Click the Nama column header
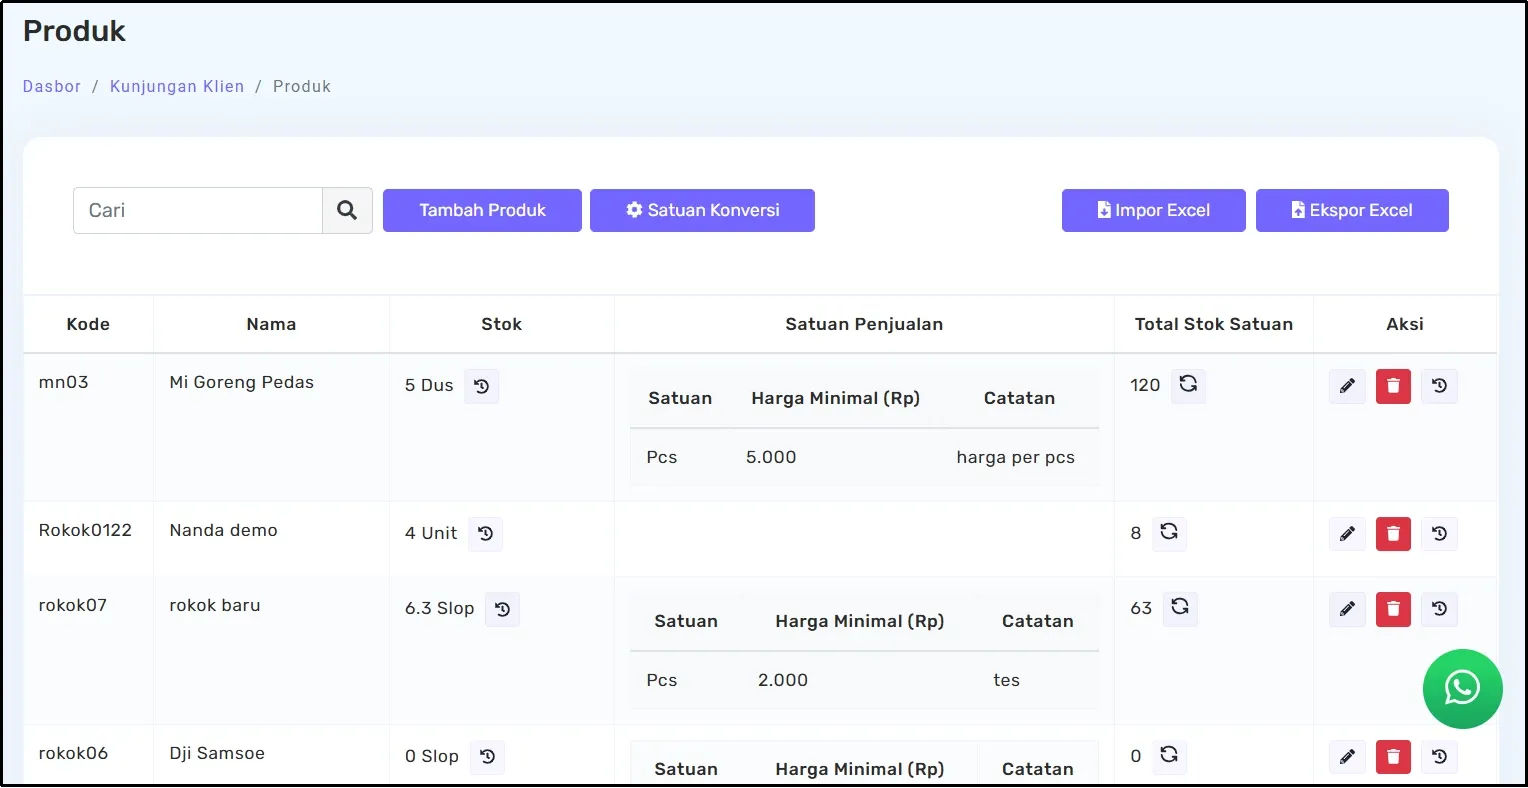 pos(271,324)
